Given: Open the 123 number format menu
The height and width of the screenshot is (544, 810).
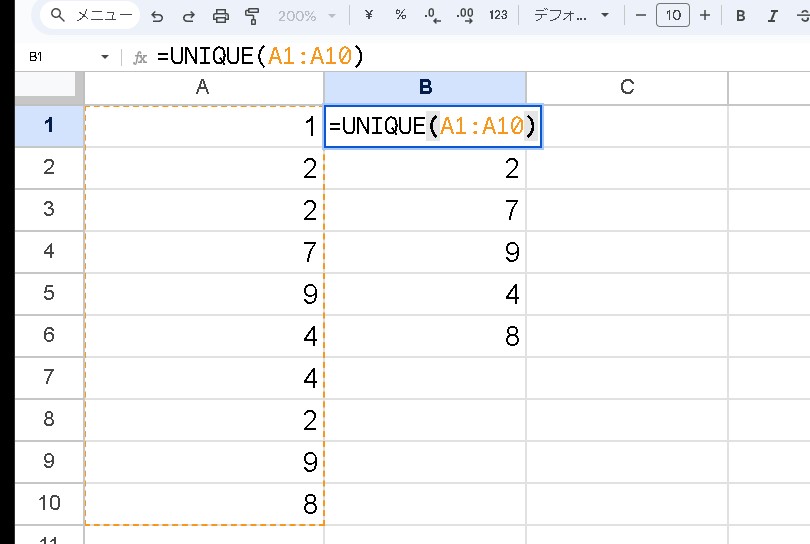Looking at the screenshot, I should pyautogui.click(x=498, y=15).
